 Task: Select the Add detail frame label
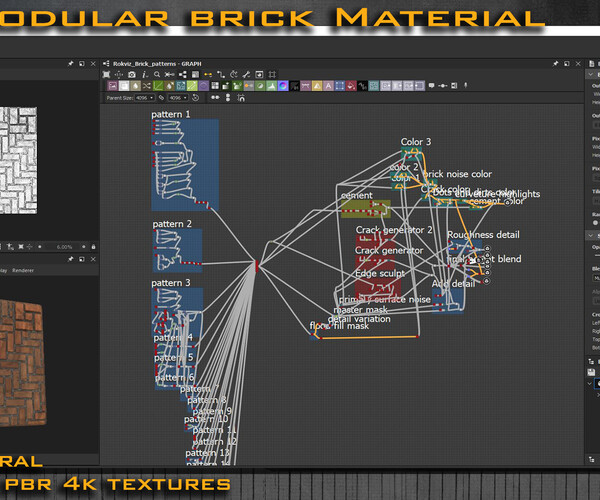tap(453, 283)
